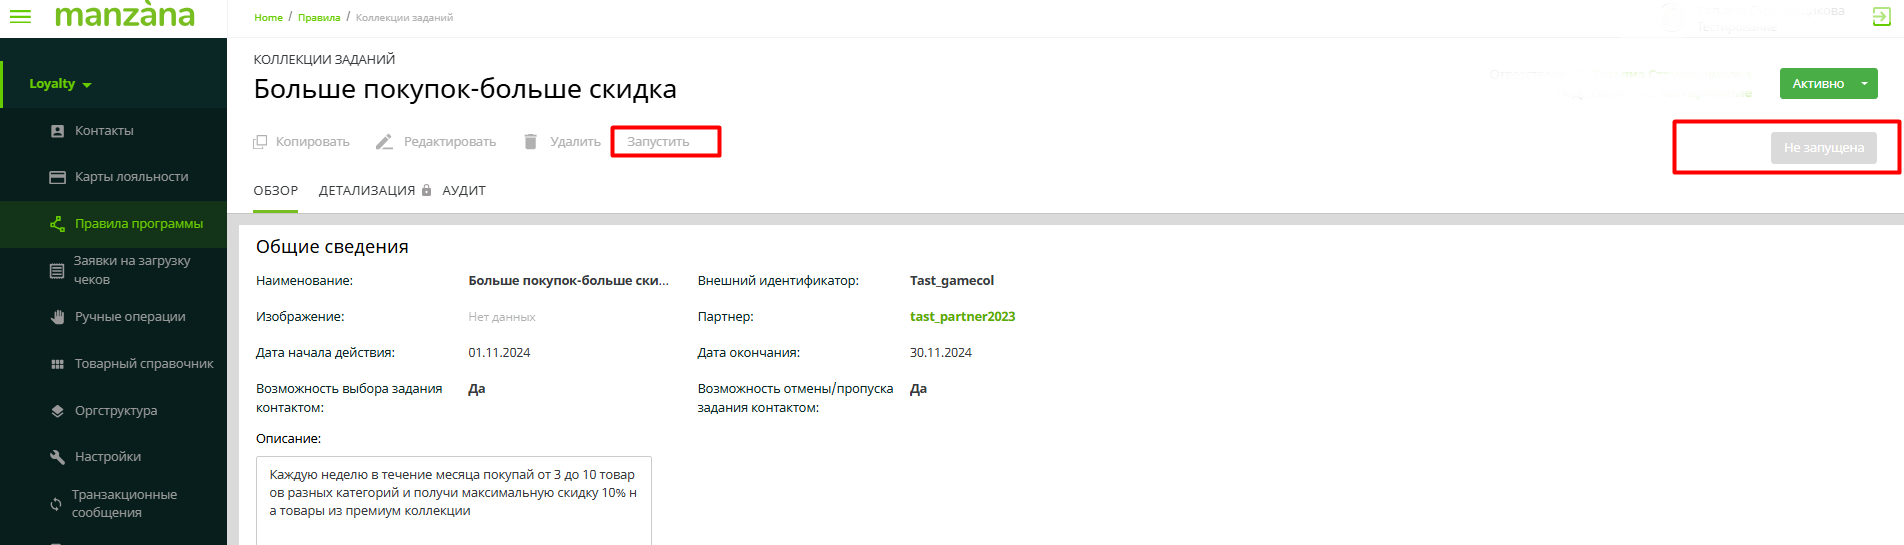Screen dimensions: 1904x545
Task: Click the Оргструктура layers icon
Action: [x=57, y=411]
